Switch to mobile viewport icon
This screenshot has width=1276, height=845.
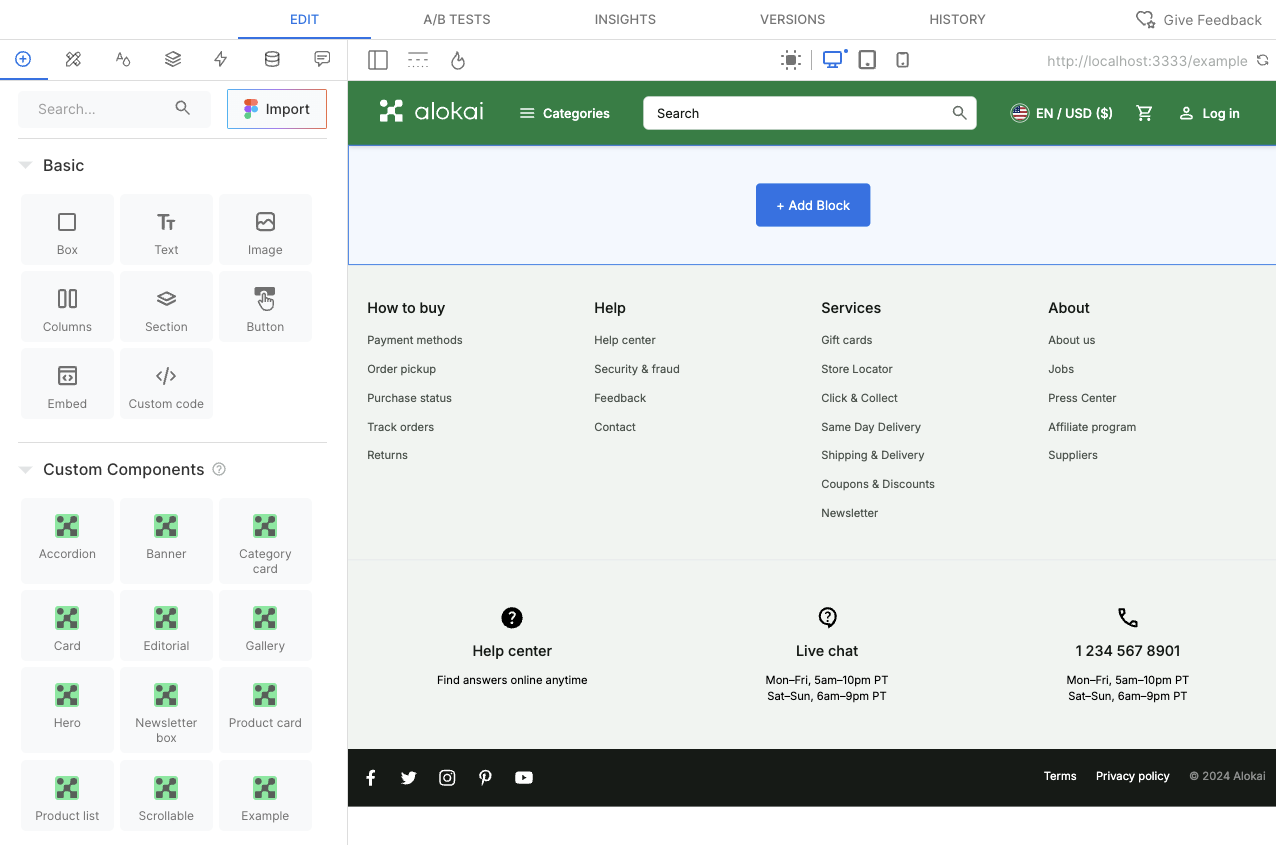tap(903, 60)
